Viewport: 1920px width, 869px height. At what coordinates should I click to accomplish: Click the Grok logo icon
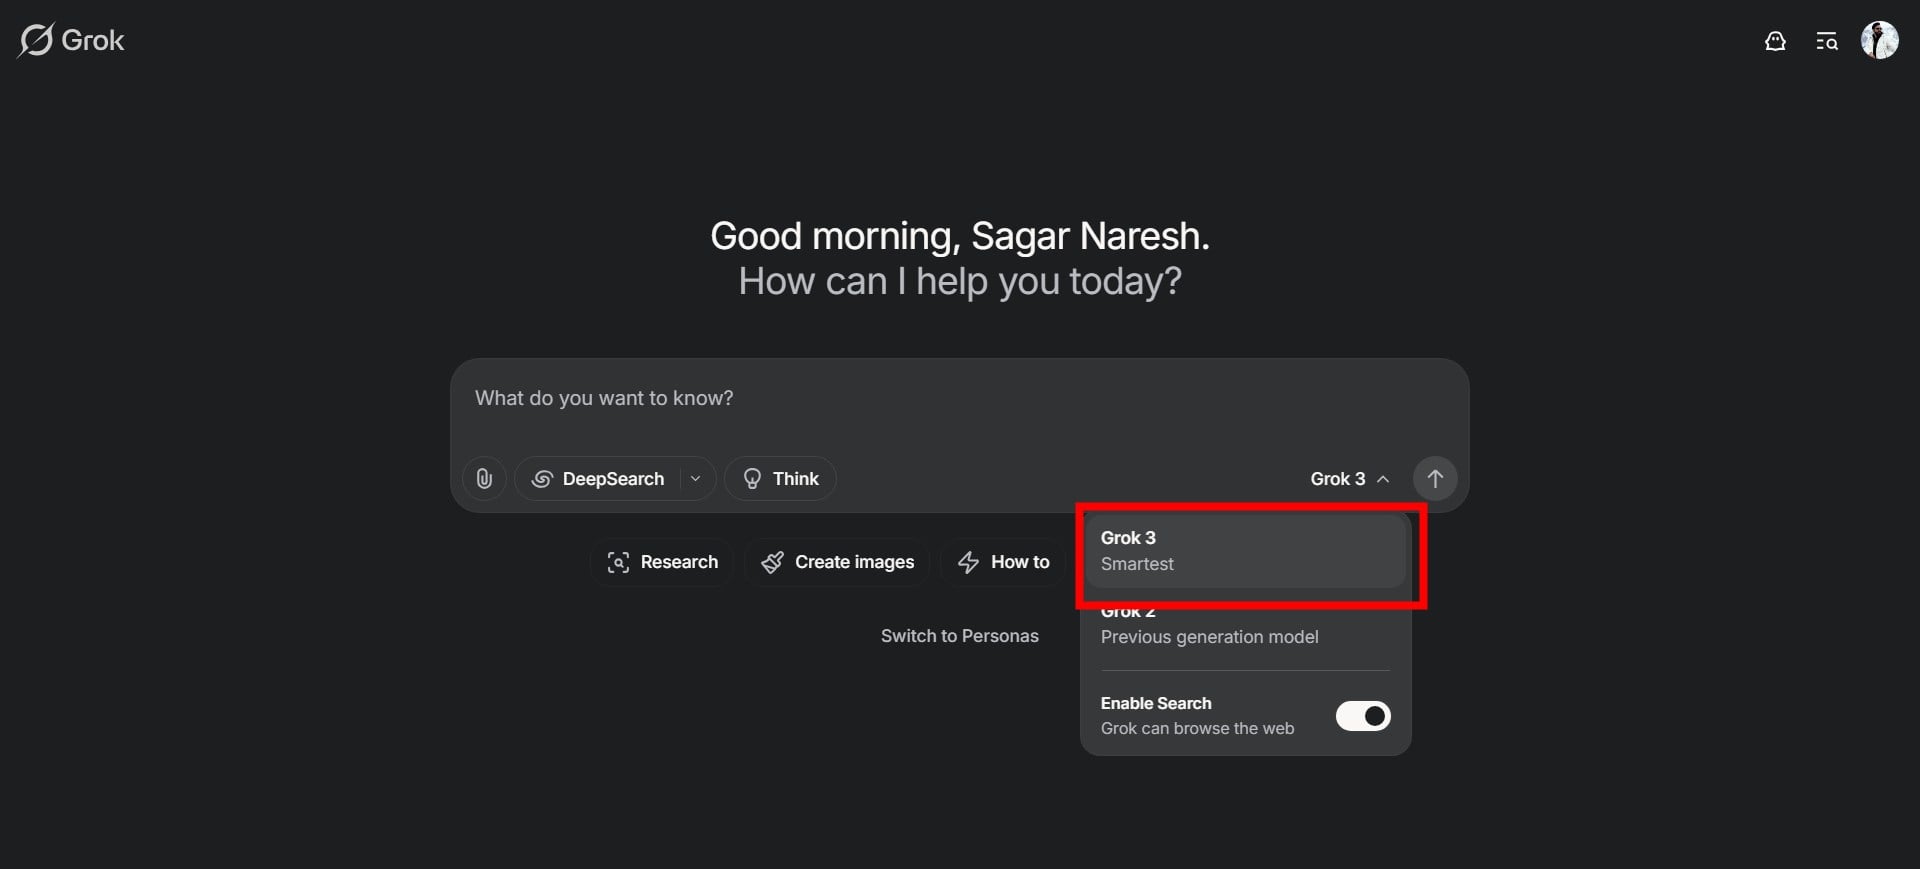(x=36, y=41)
